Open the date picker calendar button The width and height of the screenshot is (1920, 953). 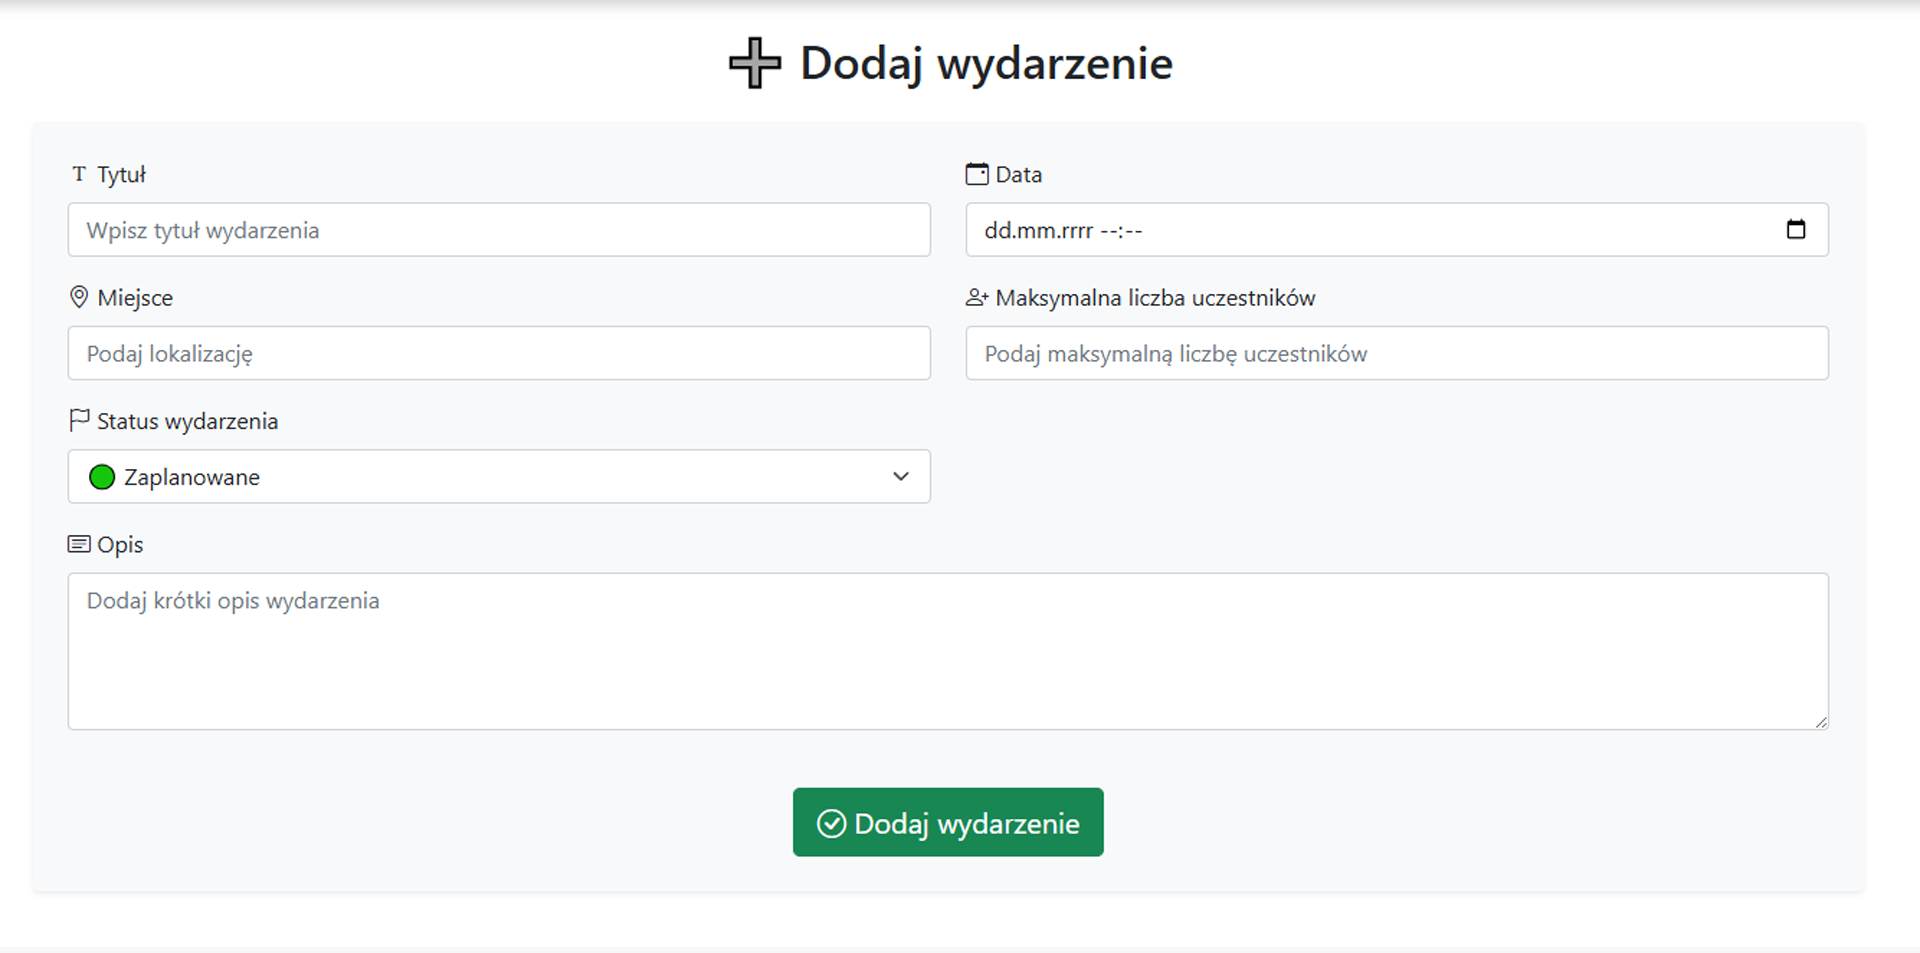tap(1796, 230)
